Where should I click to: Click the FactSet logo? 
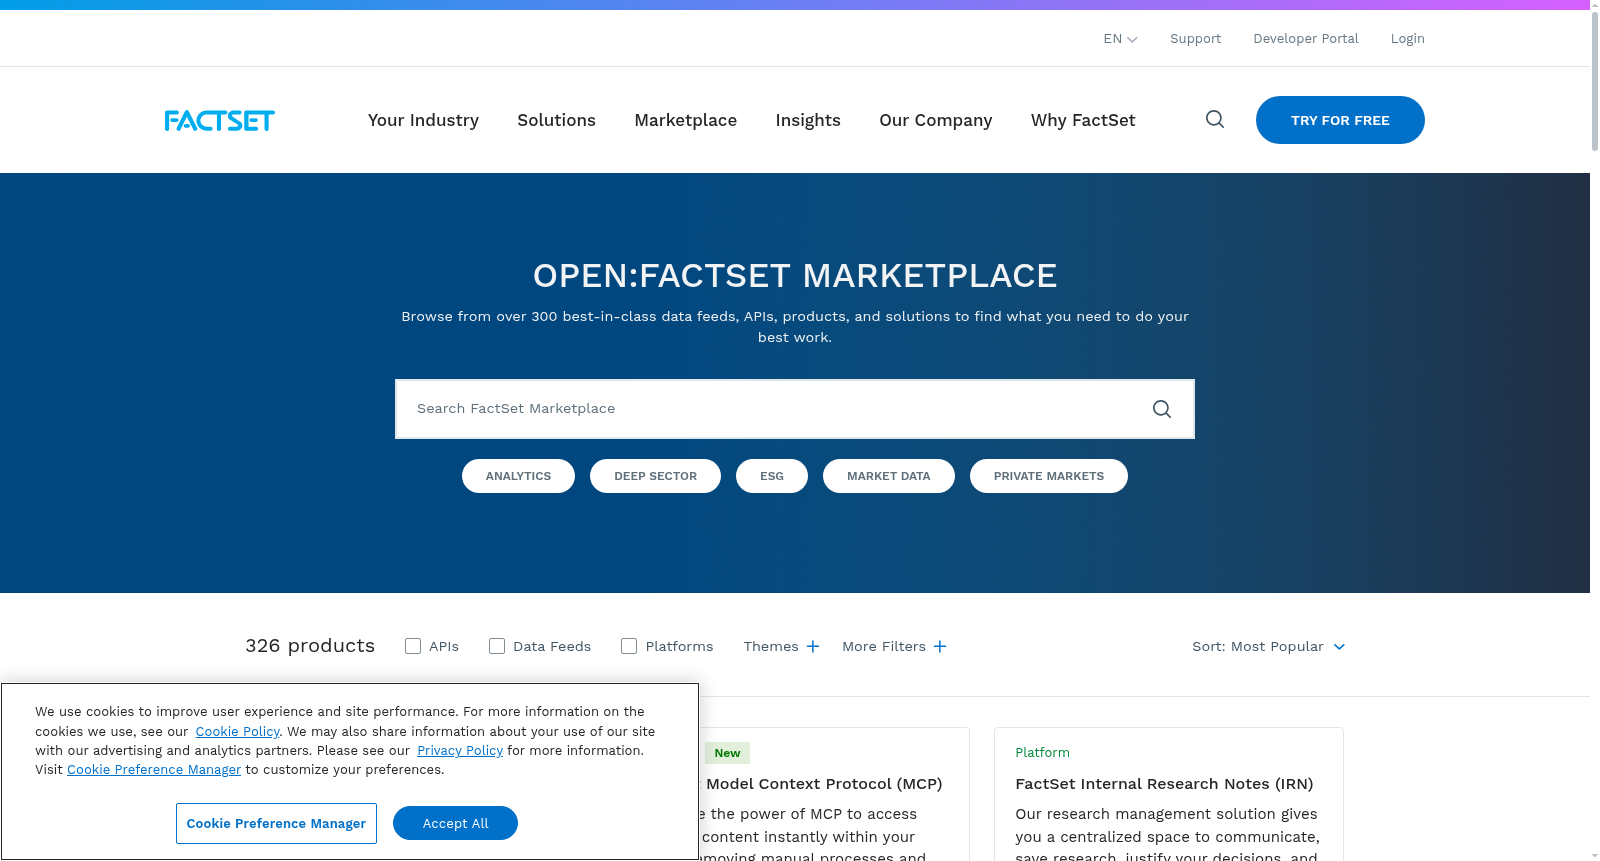pos(219,121)
